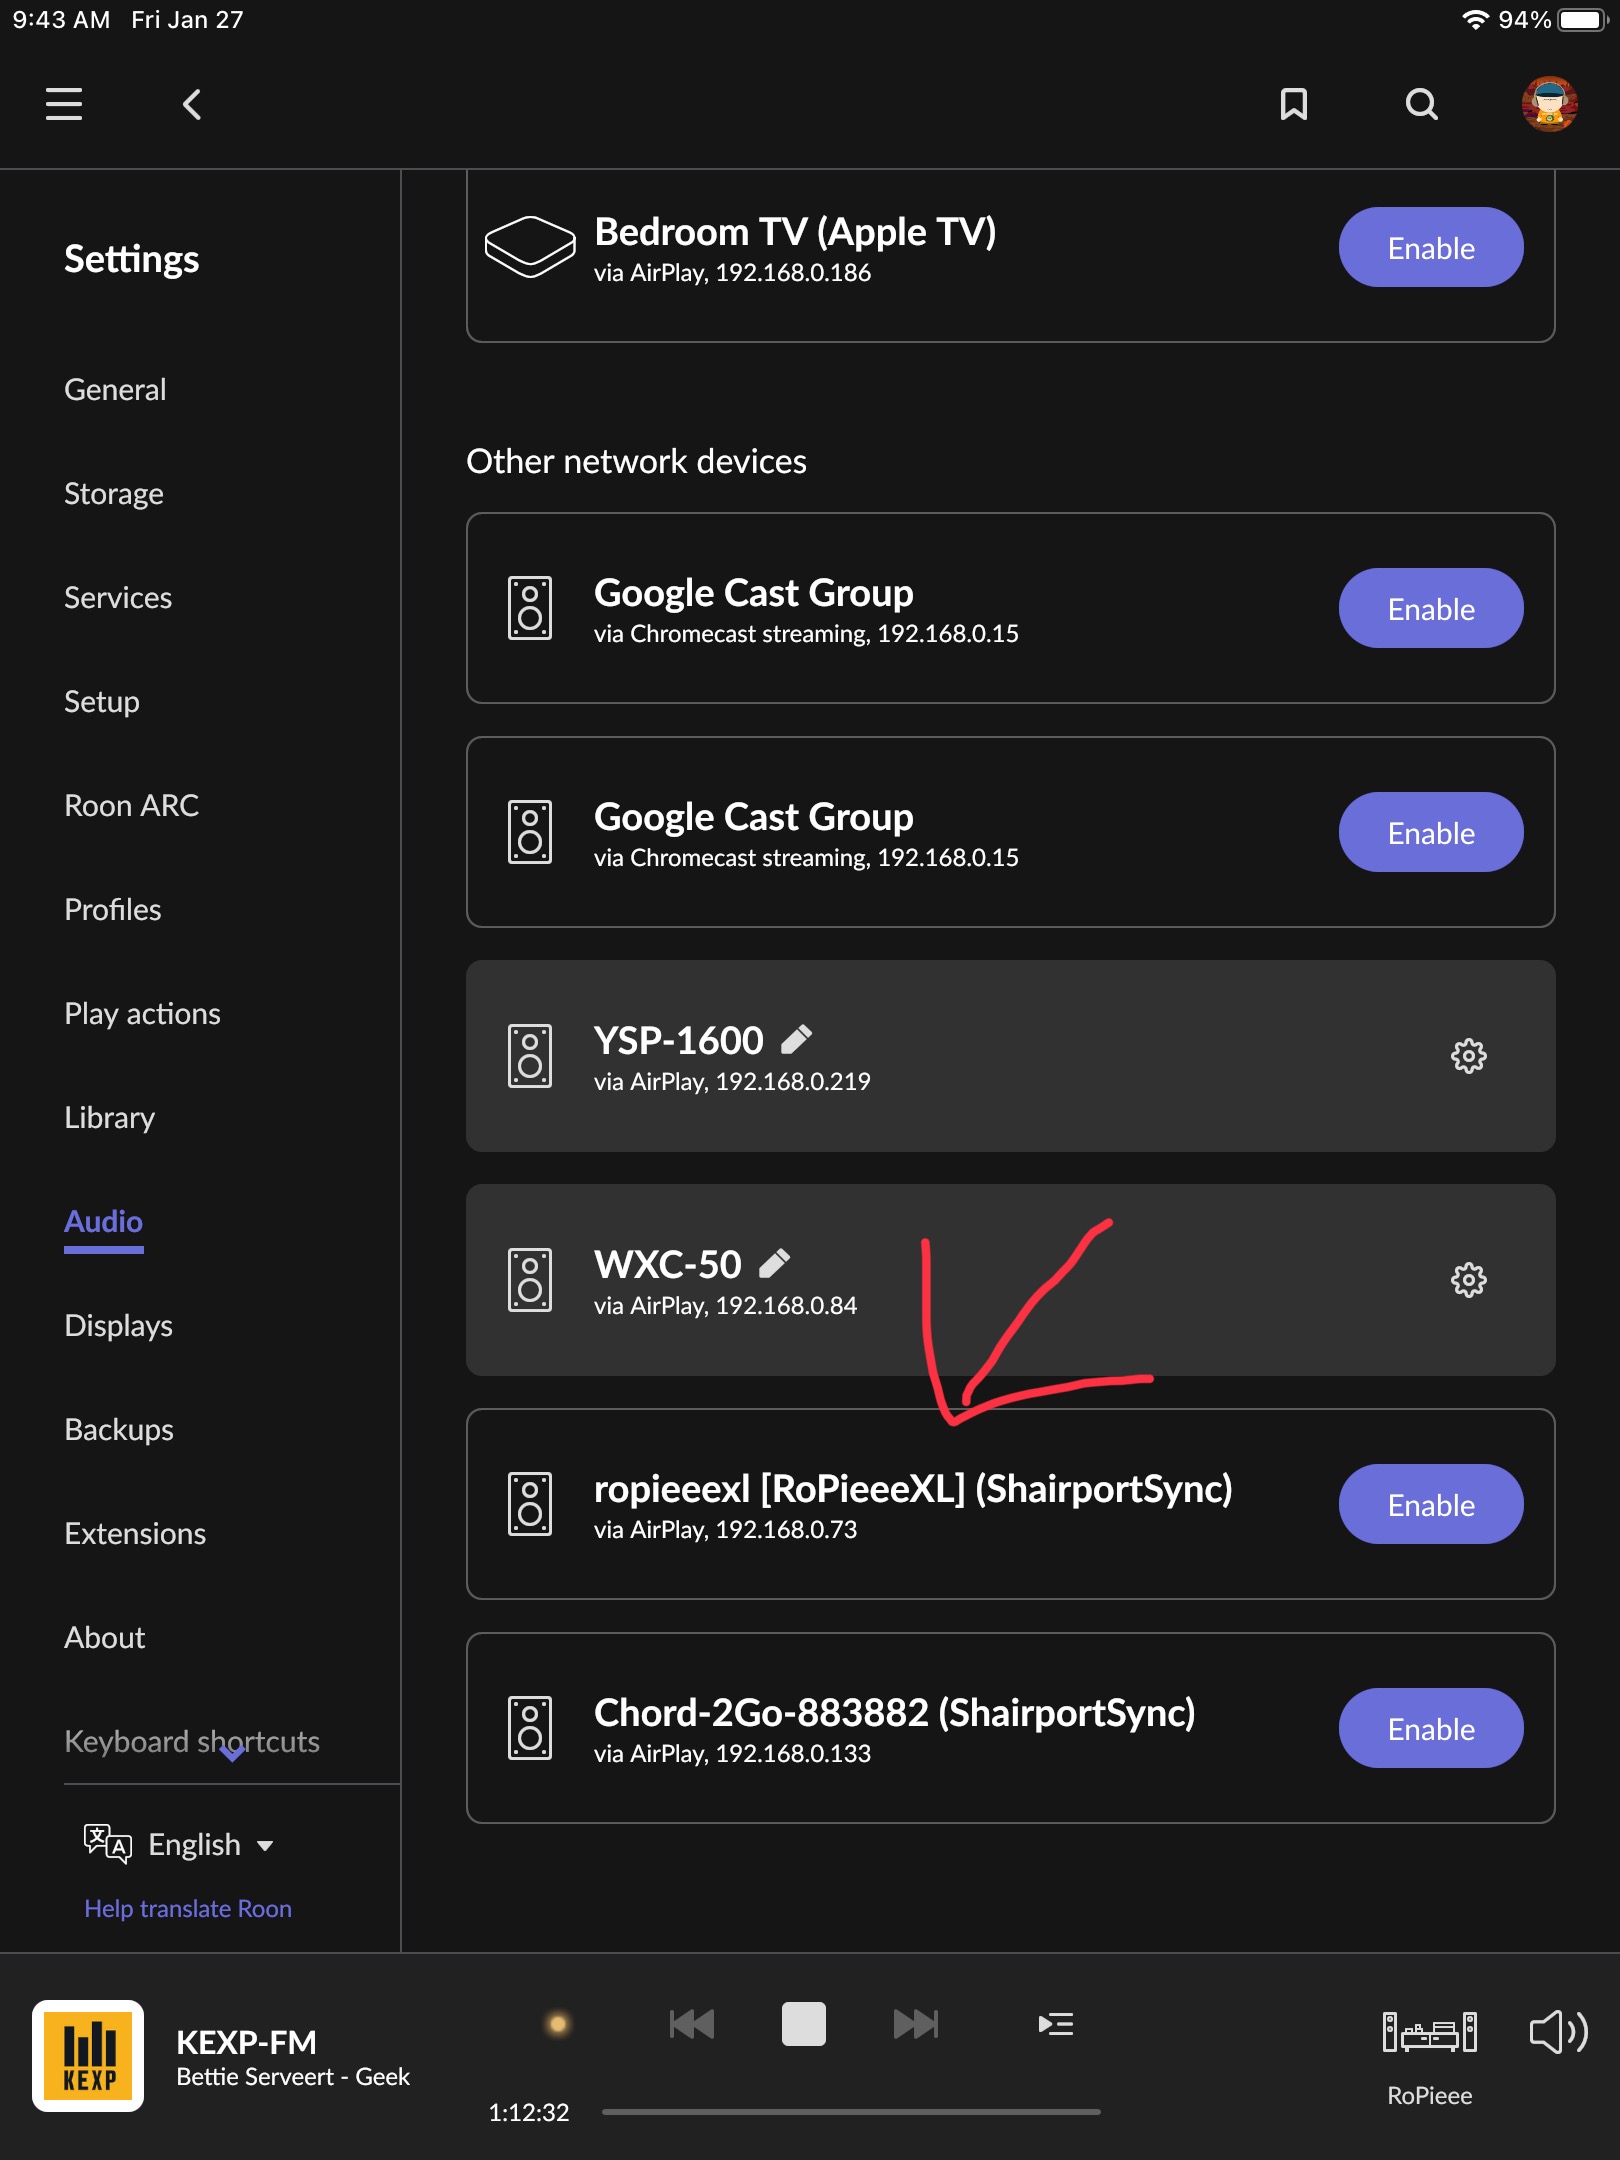Enable the Chord-2Go-883882 ShairportSync device
The height and width of the screenshot is (2160, 1620).
[x=1430, y=1728]
